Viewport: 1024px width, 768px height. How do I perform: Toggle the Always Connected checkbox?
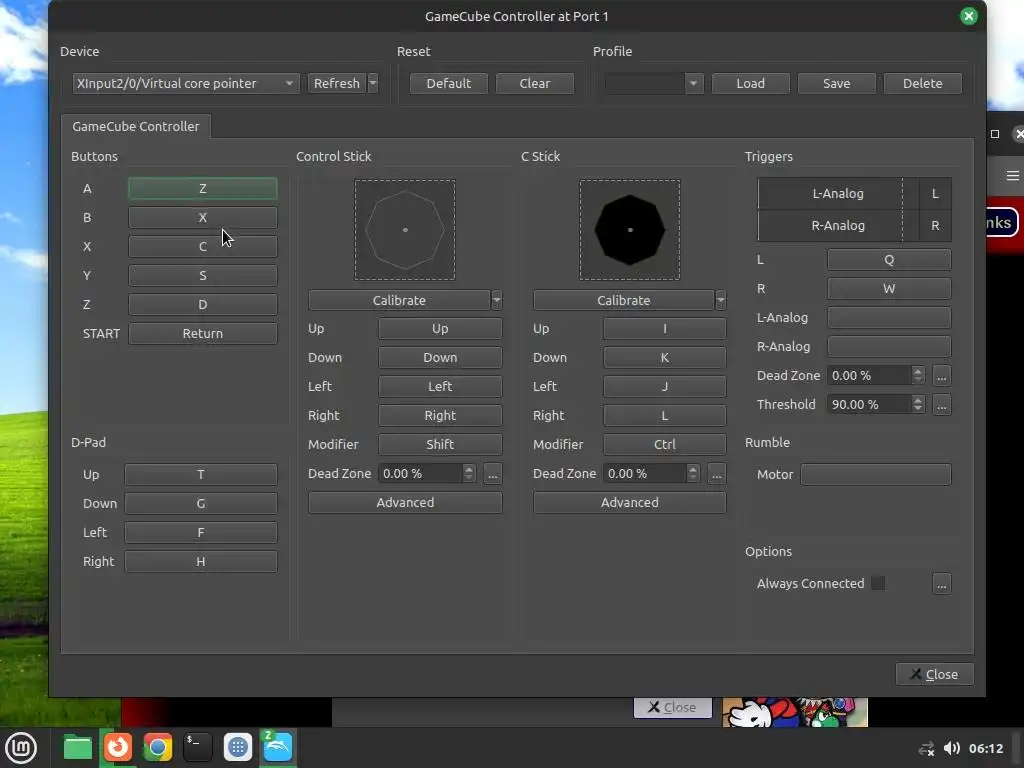click(878, 583)
